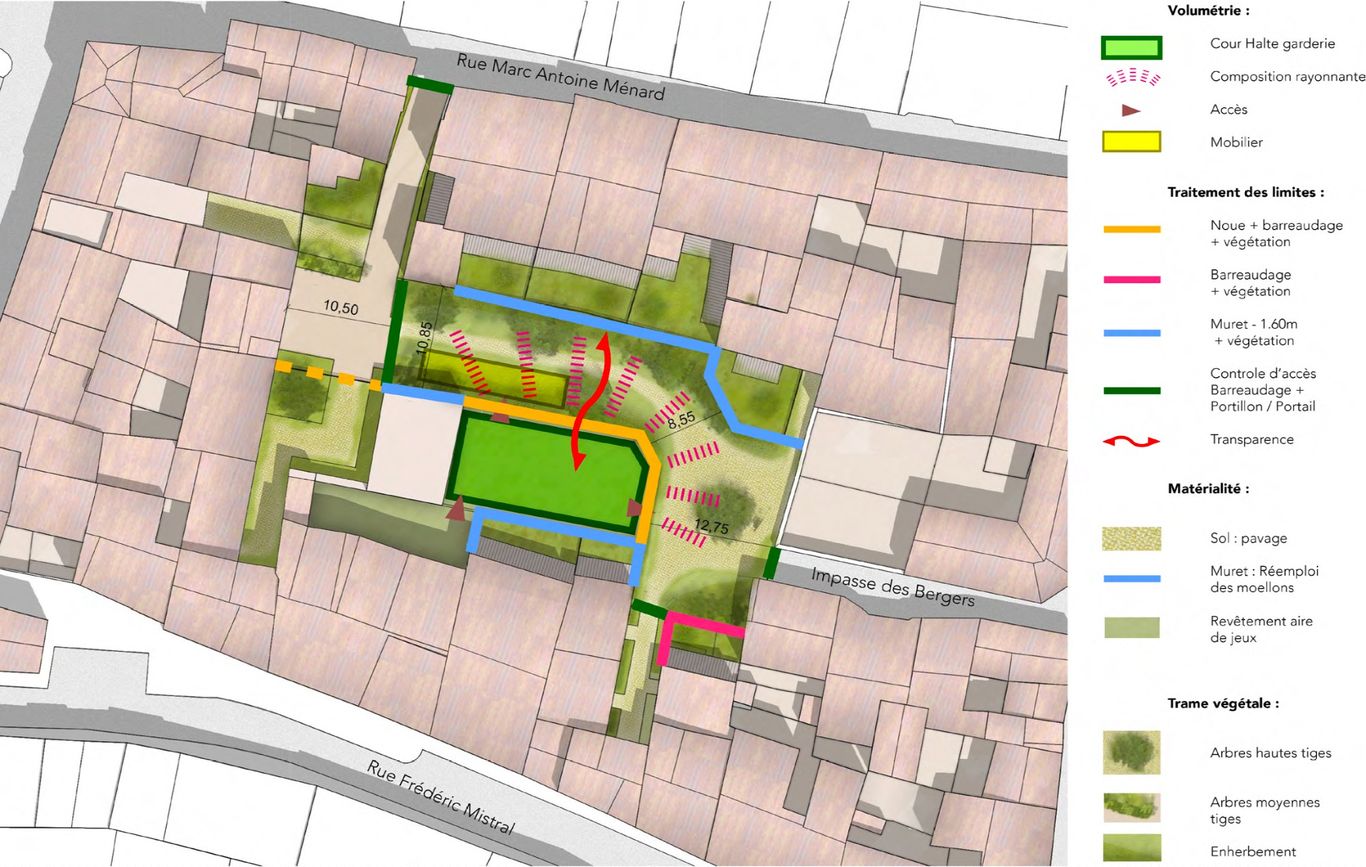Click the Cour Halte garderie legend text

(1272, 44)
